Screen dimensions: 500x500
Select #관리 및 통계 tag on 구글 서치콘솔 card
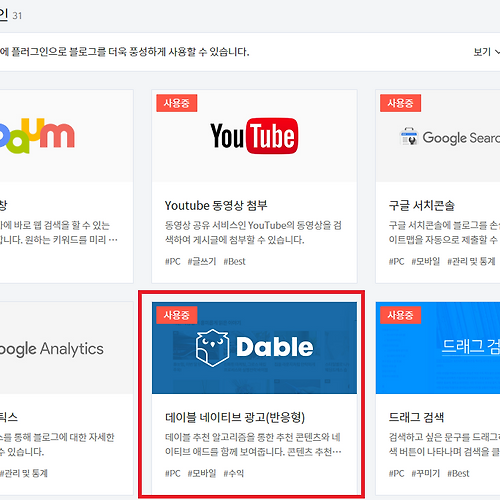[x=471, y=261]
